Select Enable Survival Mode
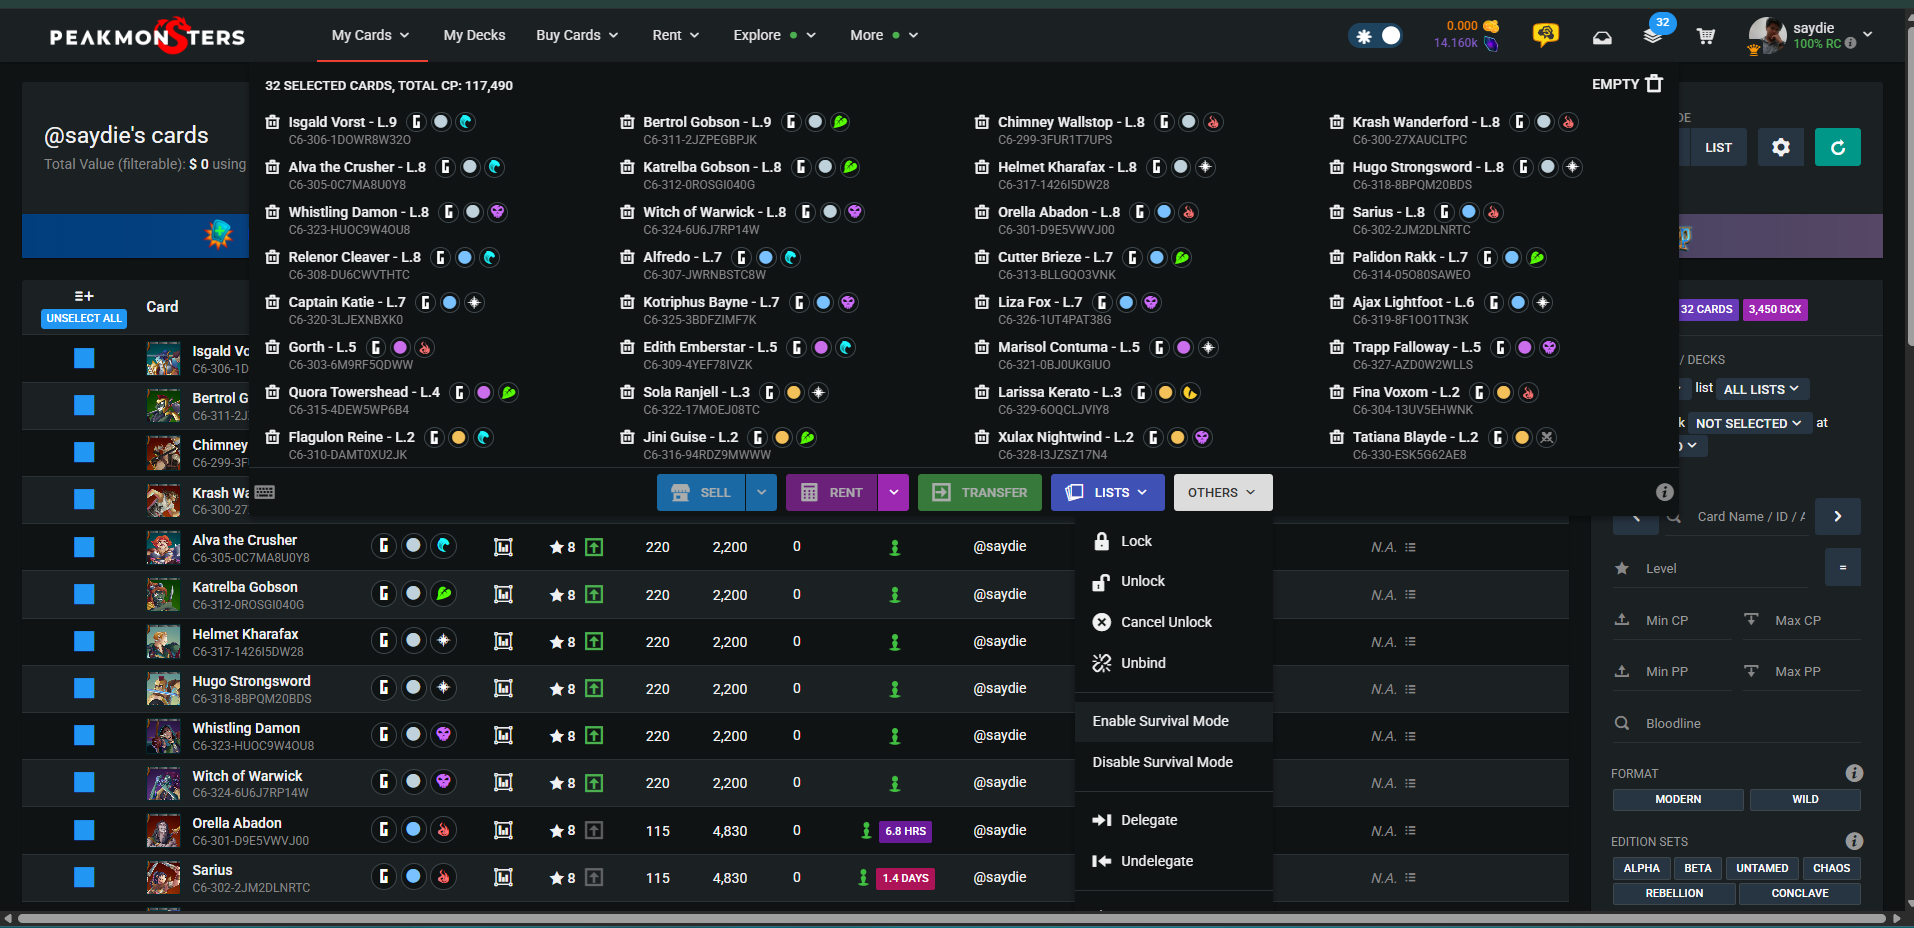 [1173, 721]
